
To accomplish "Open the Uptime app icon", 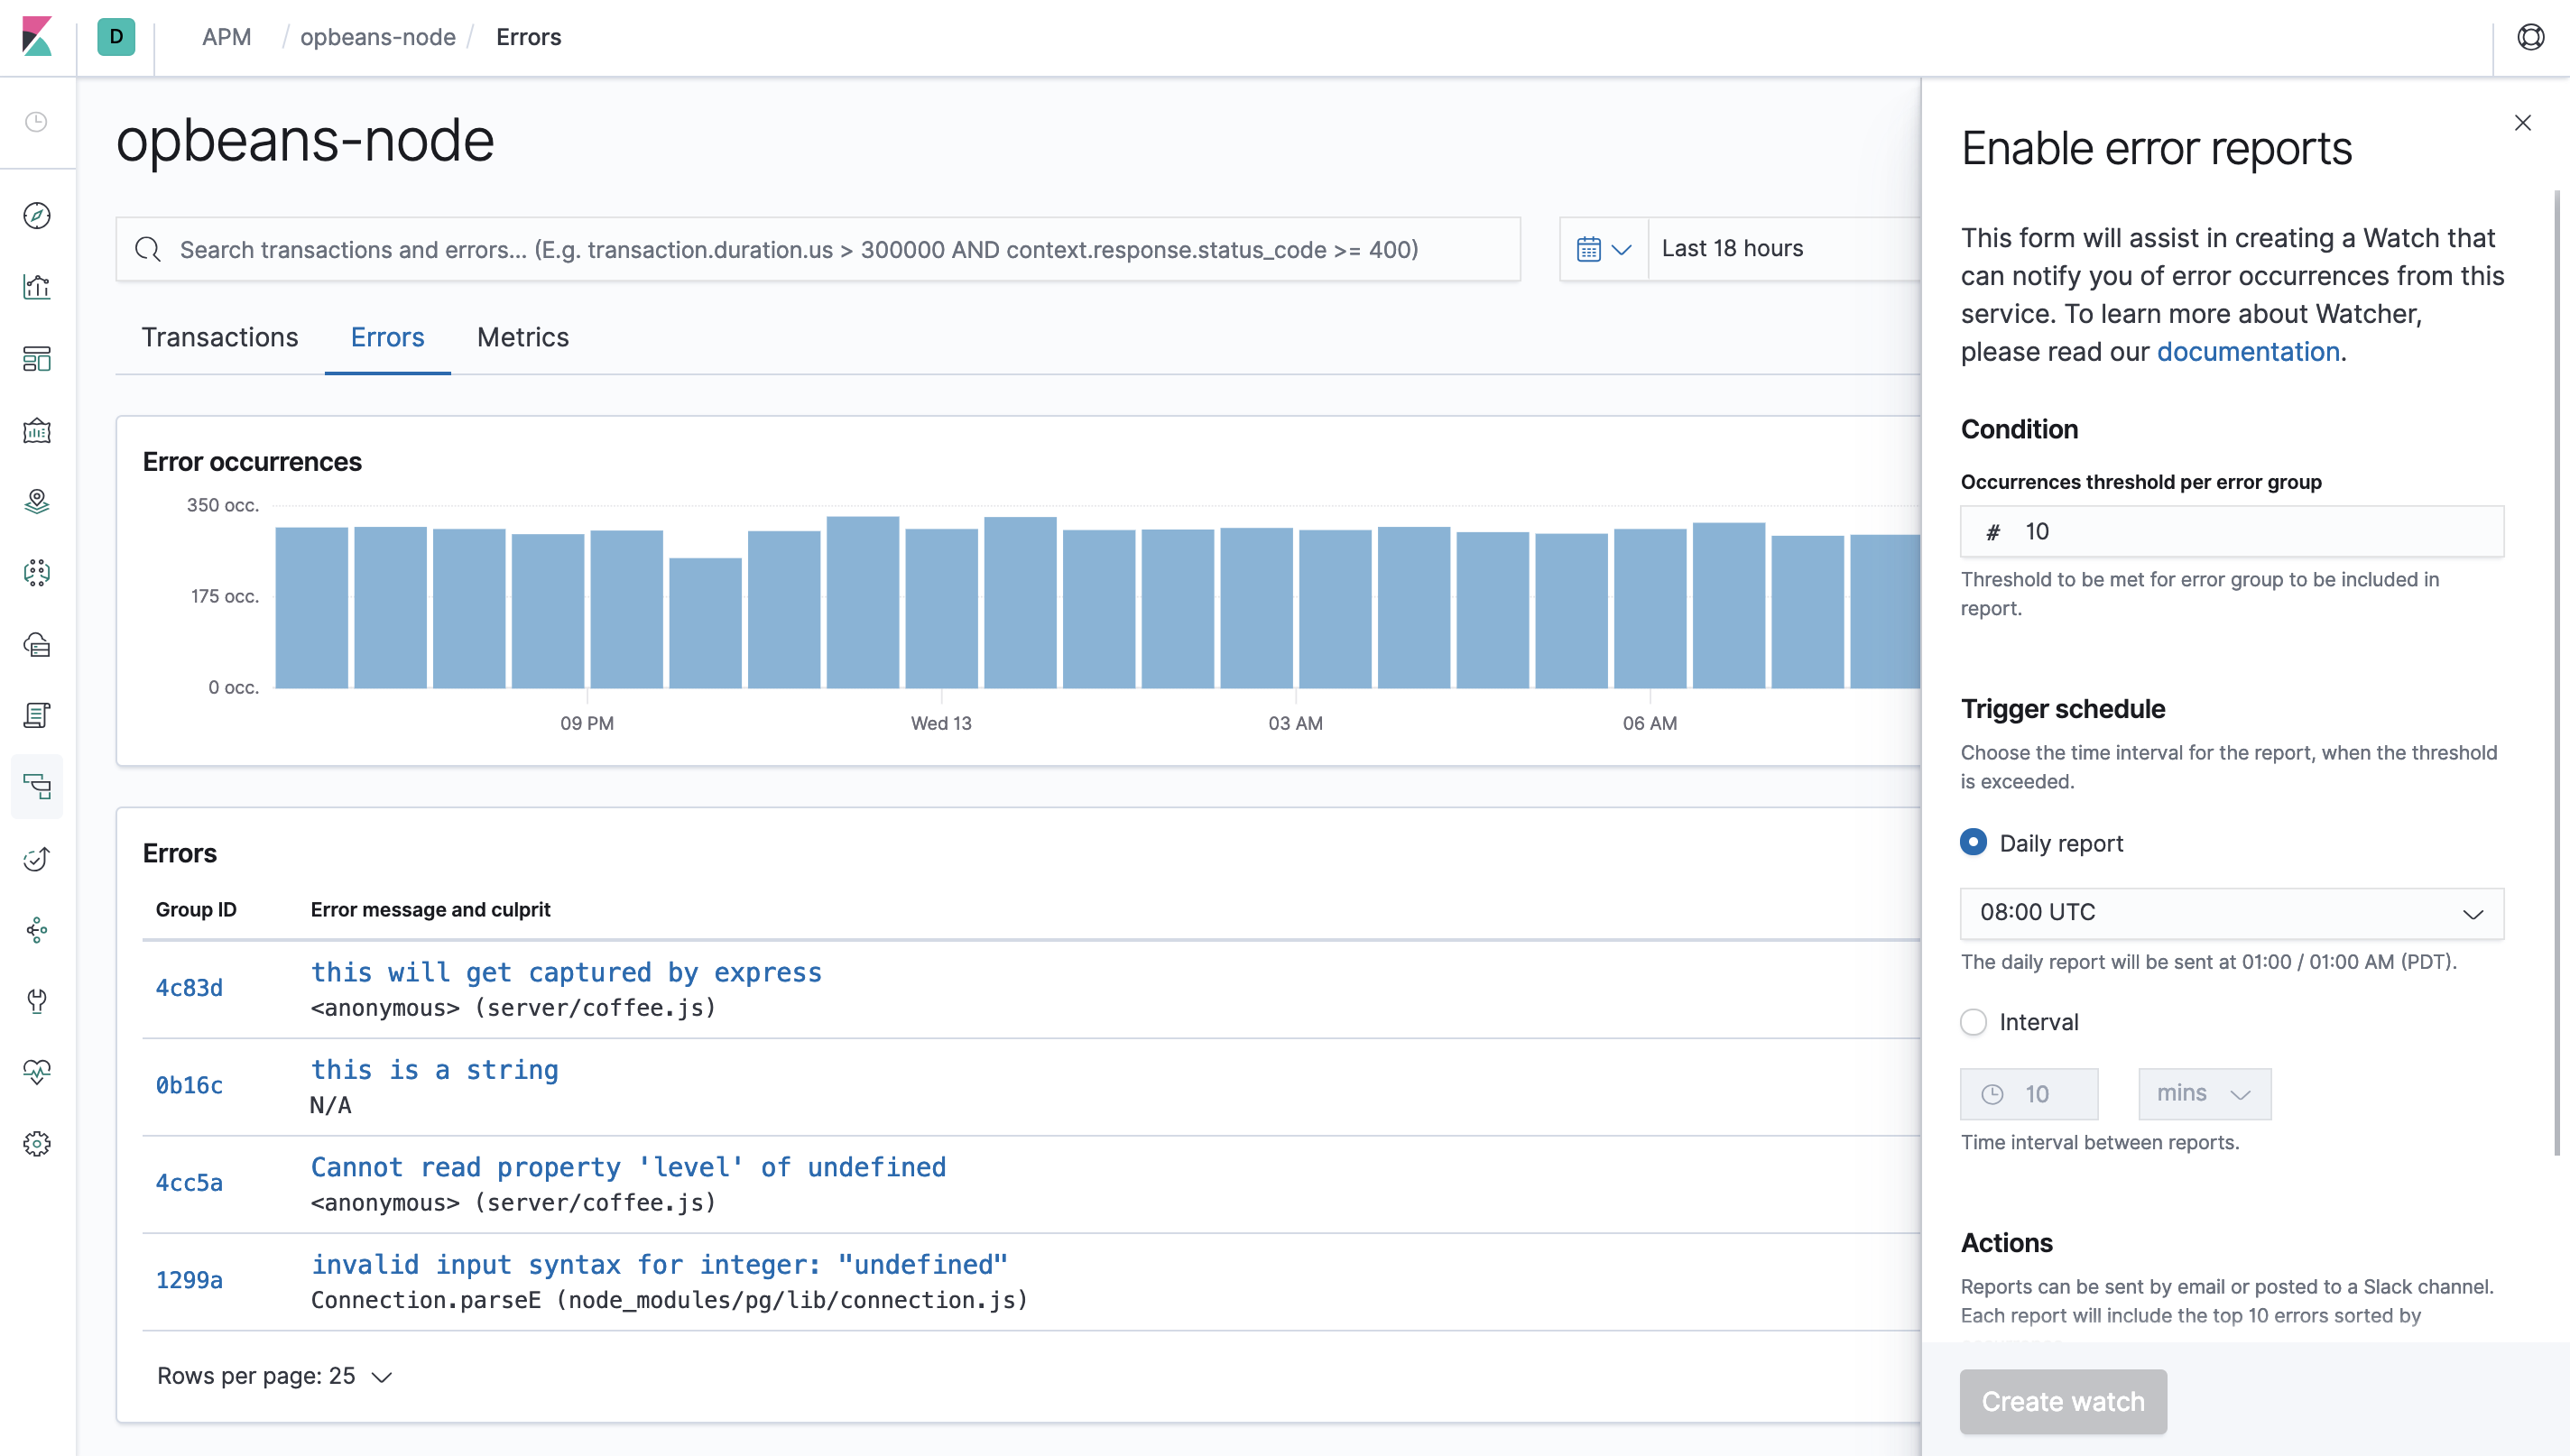I will [37, 859].
